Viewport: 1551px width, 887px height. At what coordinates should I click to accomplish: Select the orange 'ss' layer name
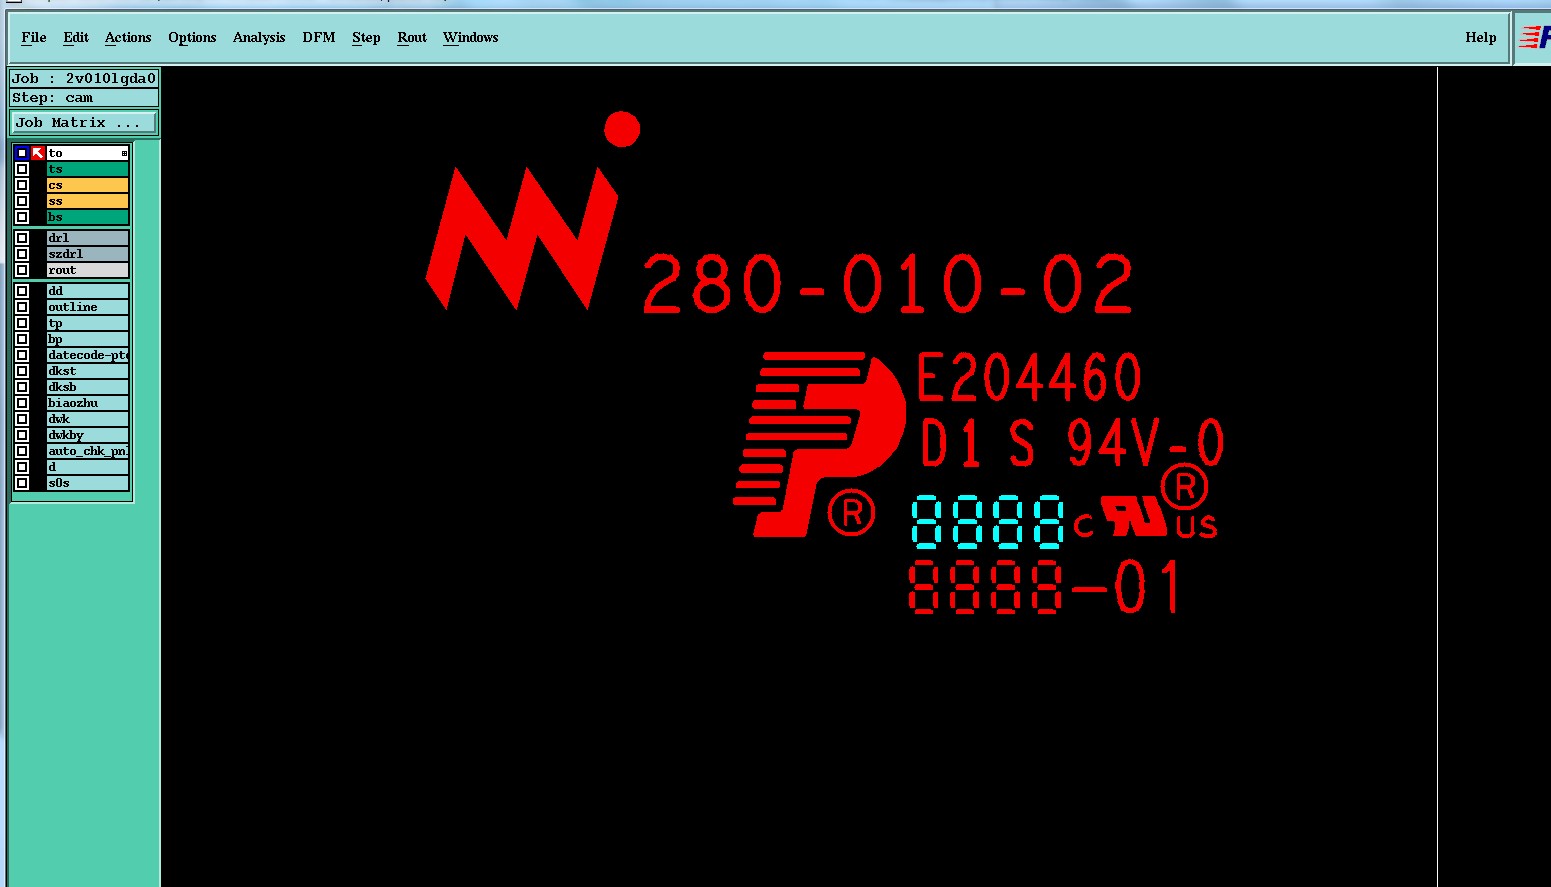coord(88,201)
